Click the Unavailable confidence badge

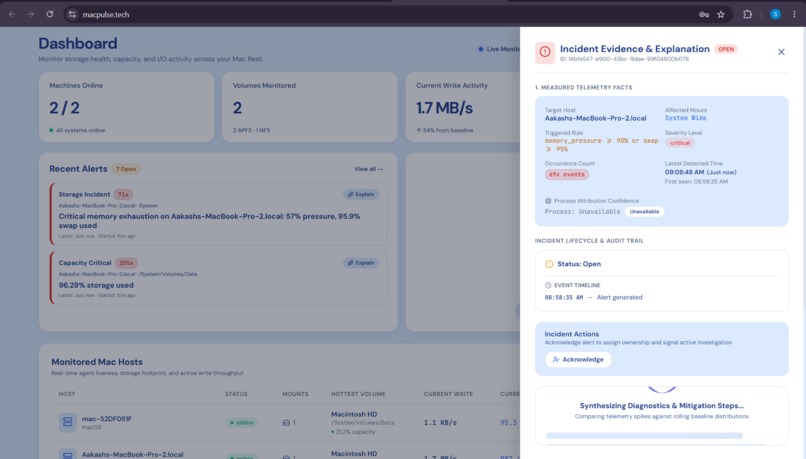point(644,212)
